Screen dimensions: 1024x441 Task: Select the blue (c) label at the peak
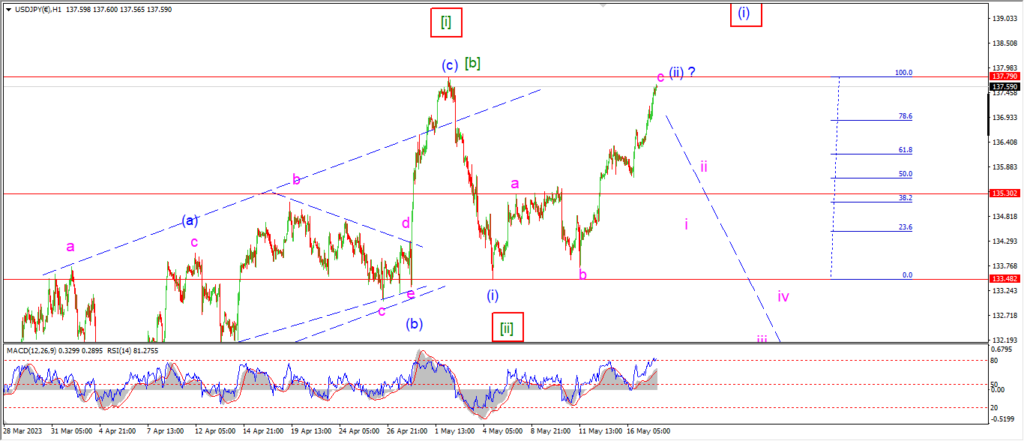[x=449, y=66]
